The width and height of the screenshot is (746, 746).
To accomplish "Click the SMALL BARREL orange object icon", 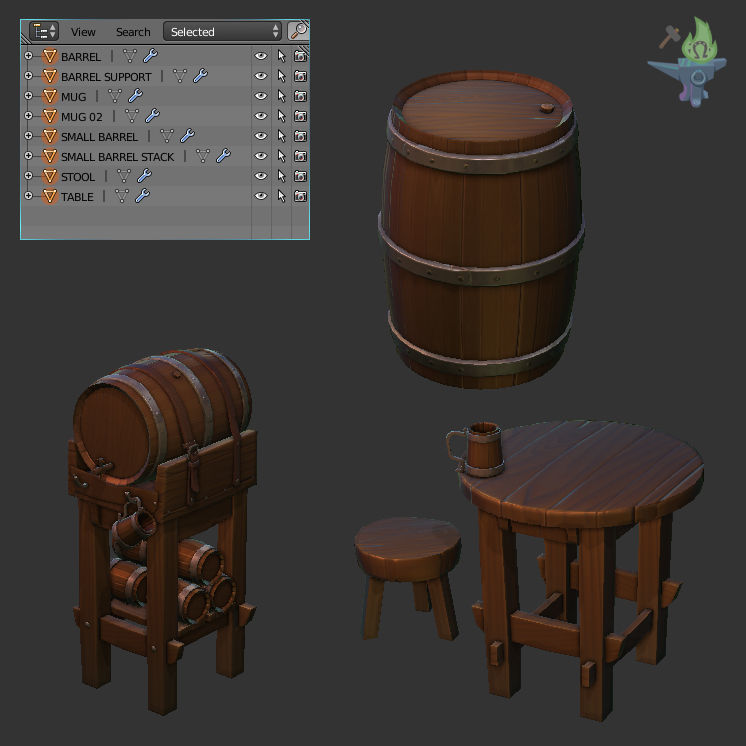I will pos(49,136).
